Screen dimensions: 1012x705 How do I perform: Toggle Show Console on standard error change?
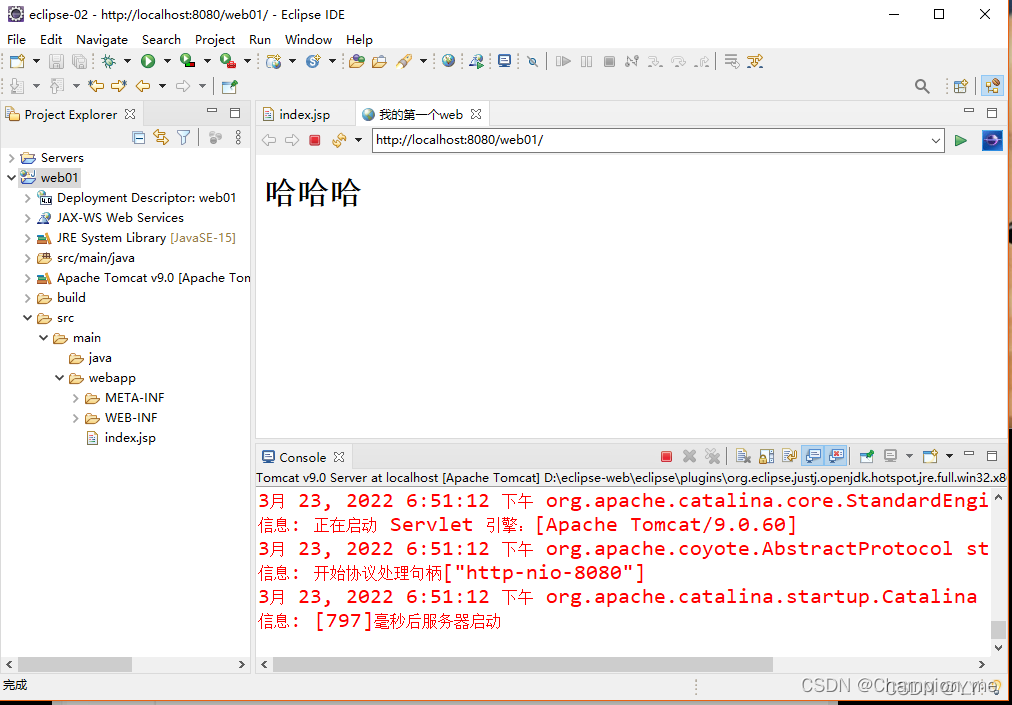pyautogui.click(x=836, y=456)
